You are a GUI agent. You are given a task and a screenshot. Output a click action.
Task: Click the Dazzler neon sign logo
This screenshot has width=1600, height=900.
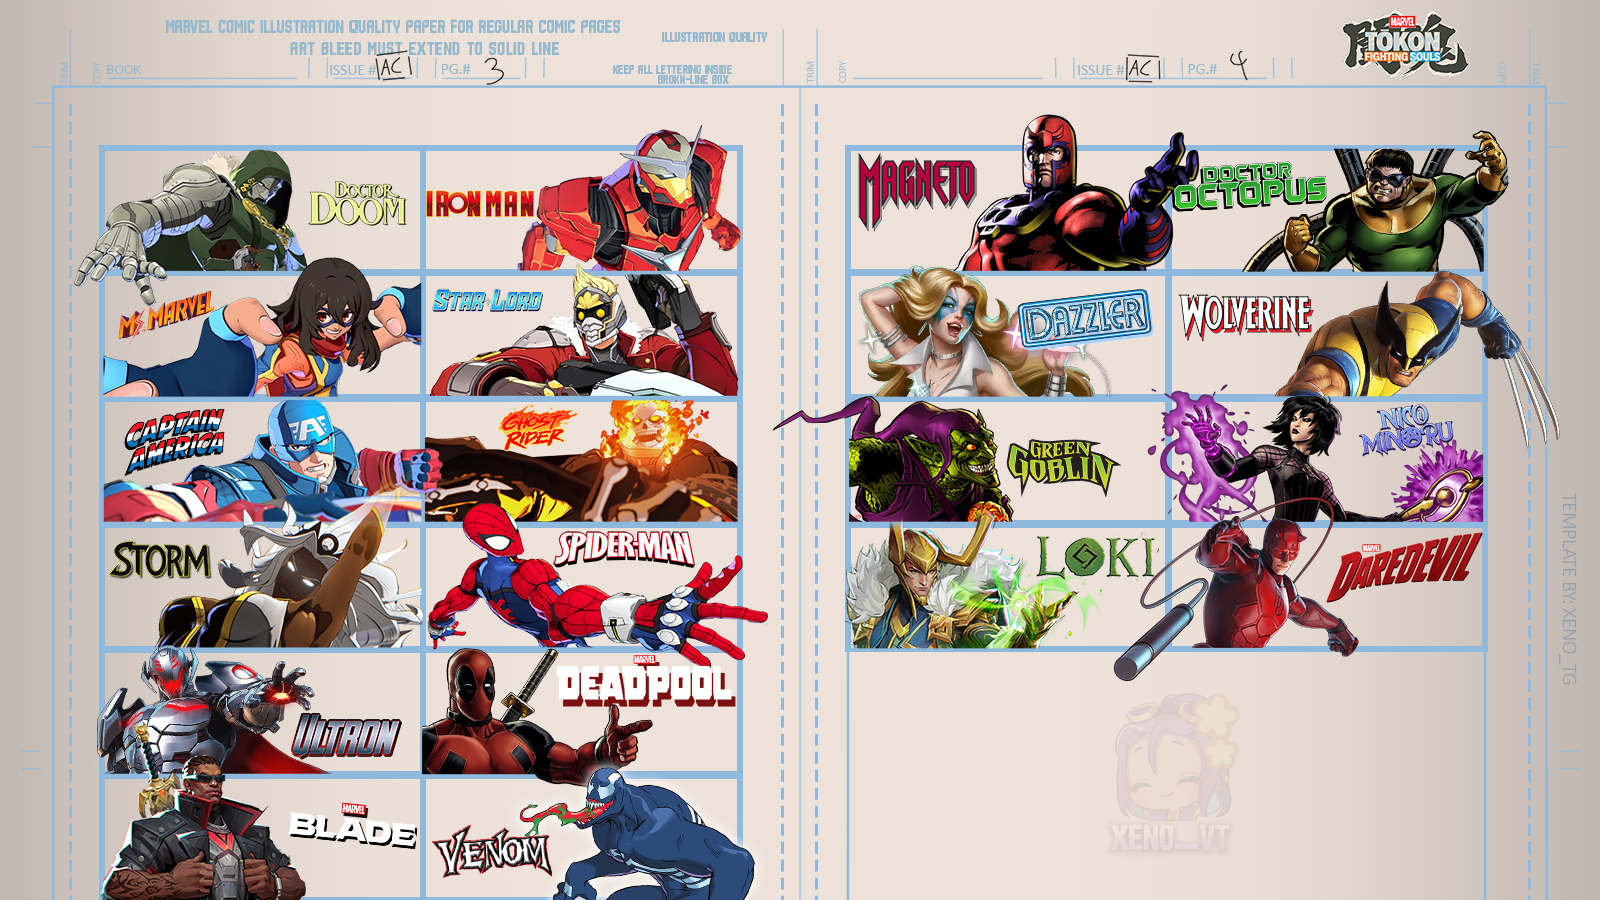click(1085, 320)
